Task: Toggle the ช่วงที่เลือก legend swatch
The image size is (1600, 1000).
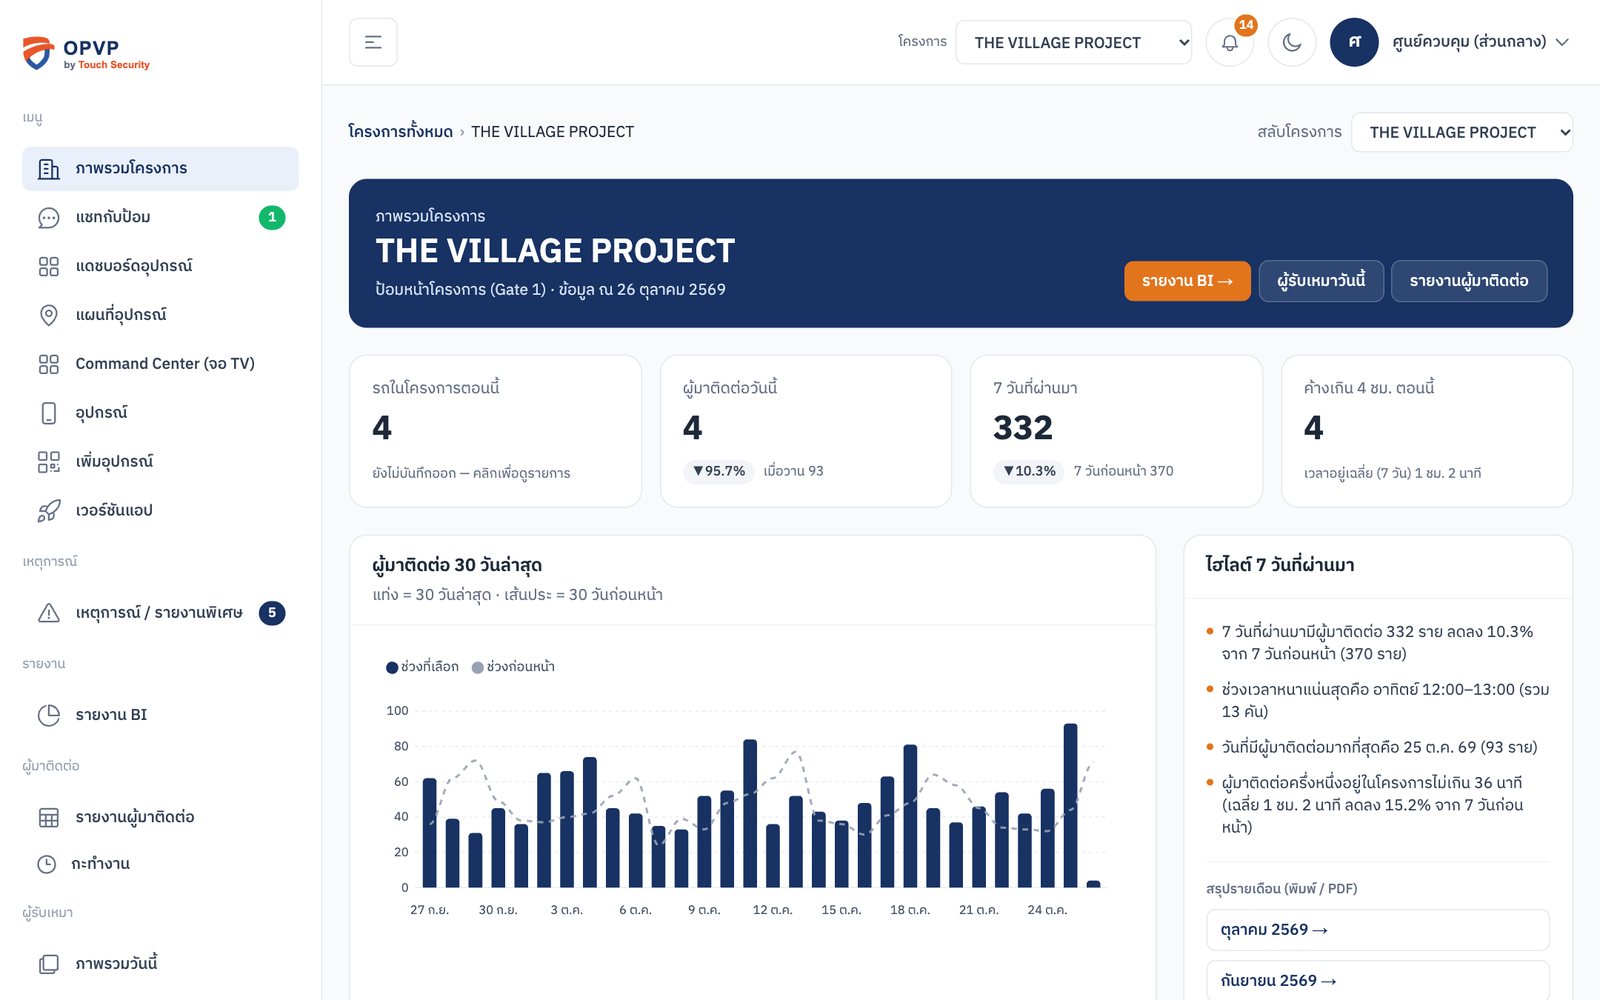Action: (392, 667)
